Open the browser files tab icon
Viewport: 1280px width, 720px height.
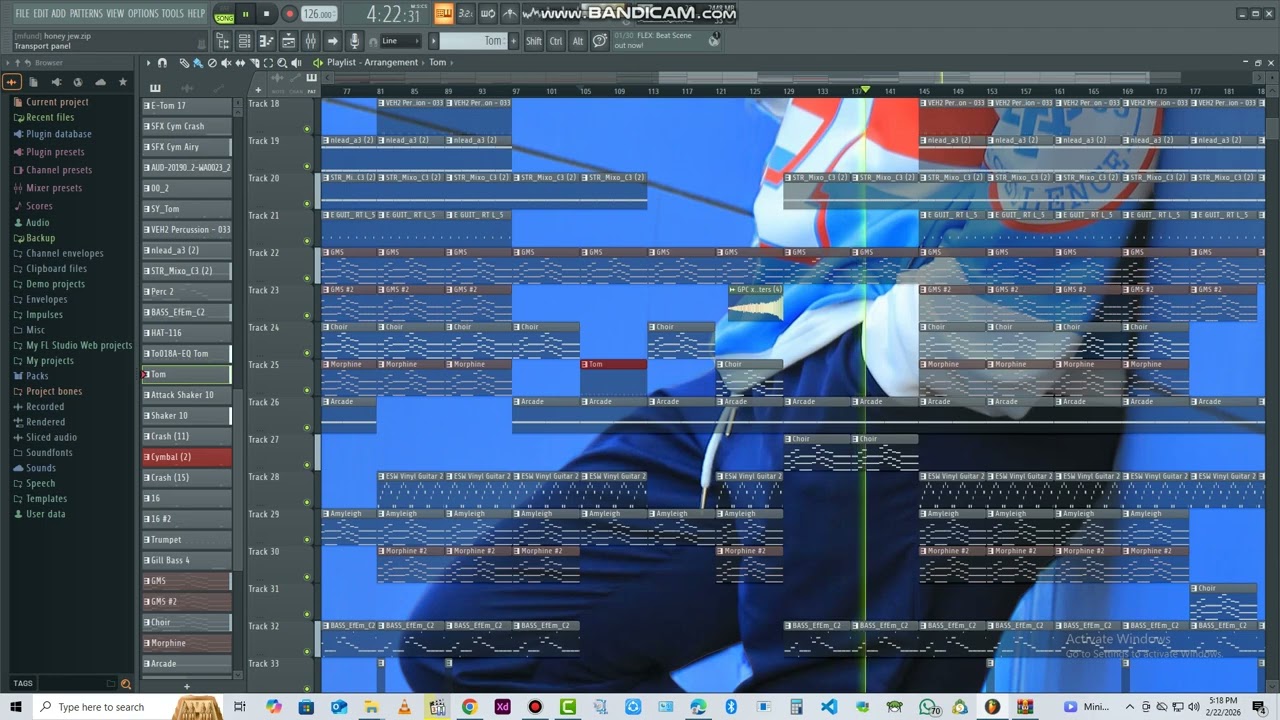pyautogui.click(x=33, y=82)
